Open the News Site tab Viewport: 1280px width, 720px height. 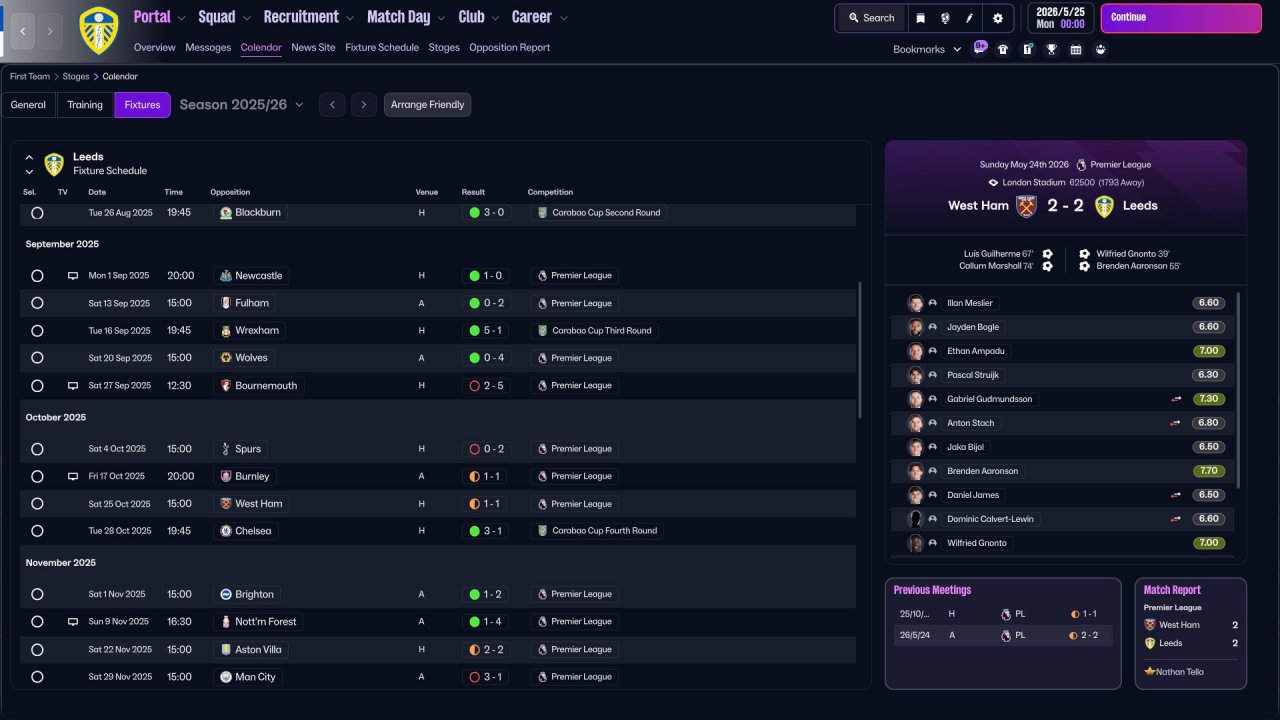pyautogui.click(x=313, y=47)
